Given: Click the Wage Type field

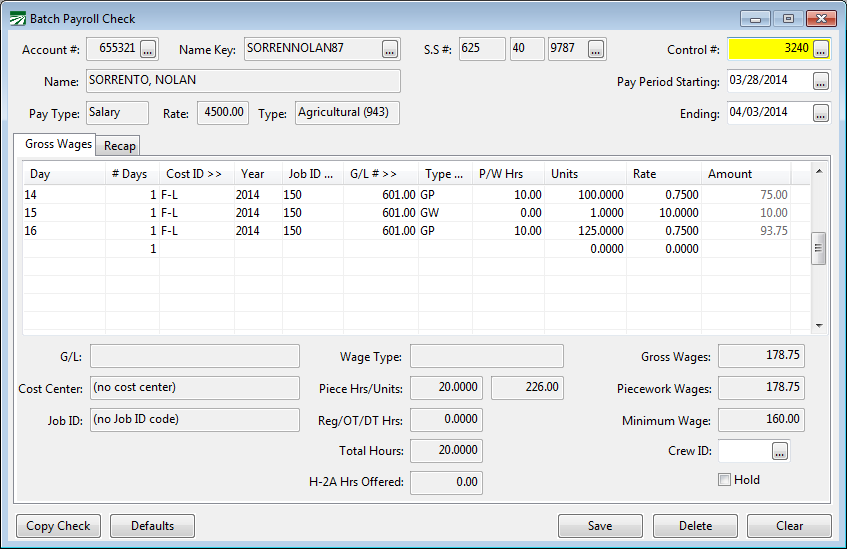Looking at the screenshot, I should 487,356.
